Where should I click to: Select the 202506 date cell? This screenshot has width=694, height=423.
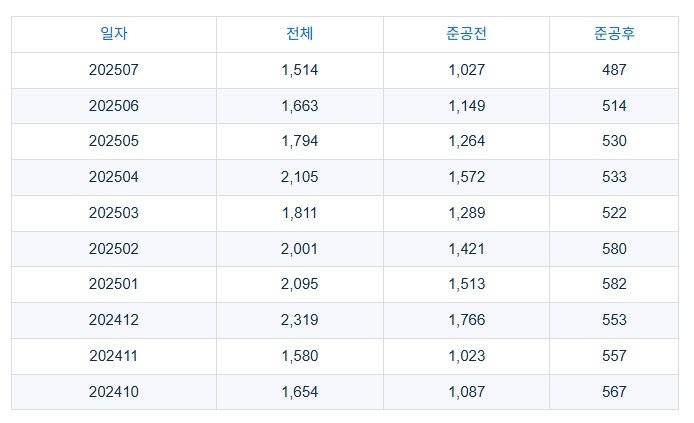tap(114, 106)
